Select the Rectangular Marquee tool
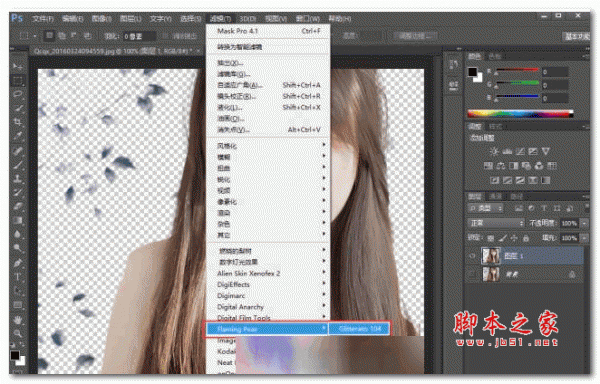The width and height of the screenshot is (600, 384). (x=18, y=81)
